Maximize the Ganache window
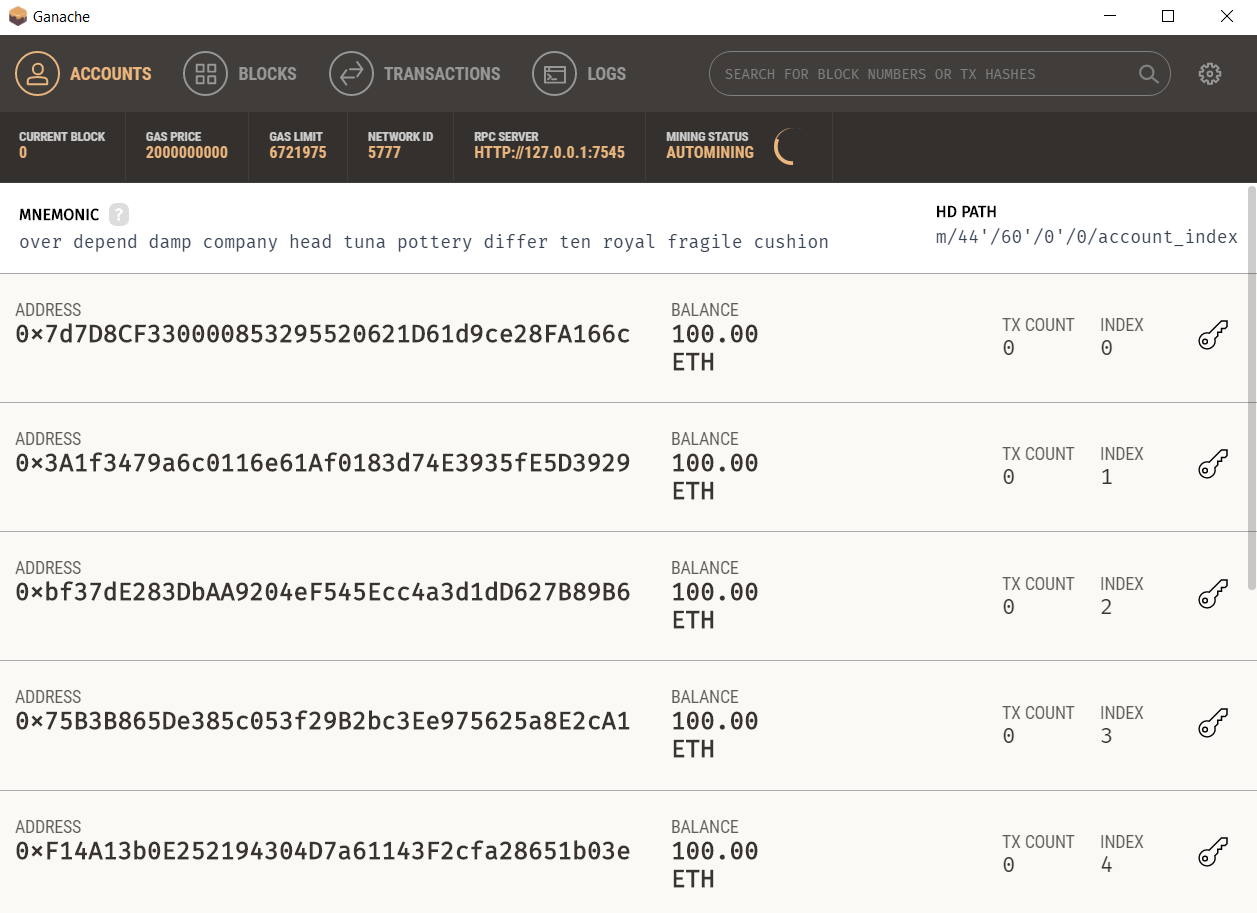1257x913 pixels. (x=1168, y=17)
